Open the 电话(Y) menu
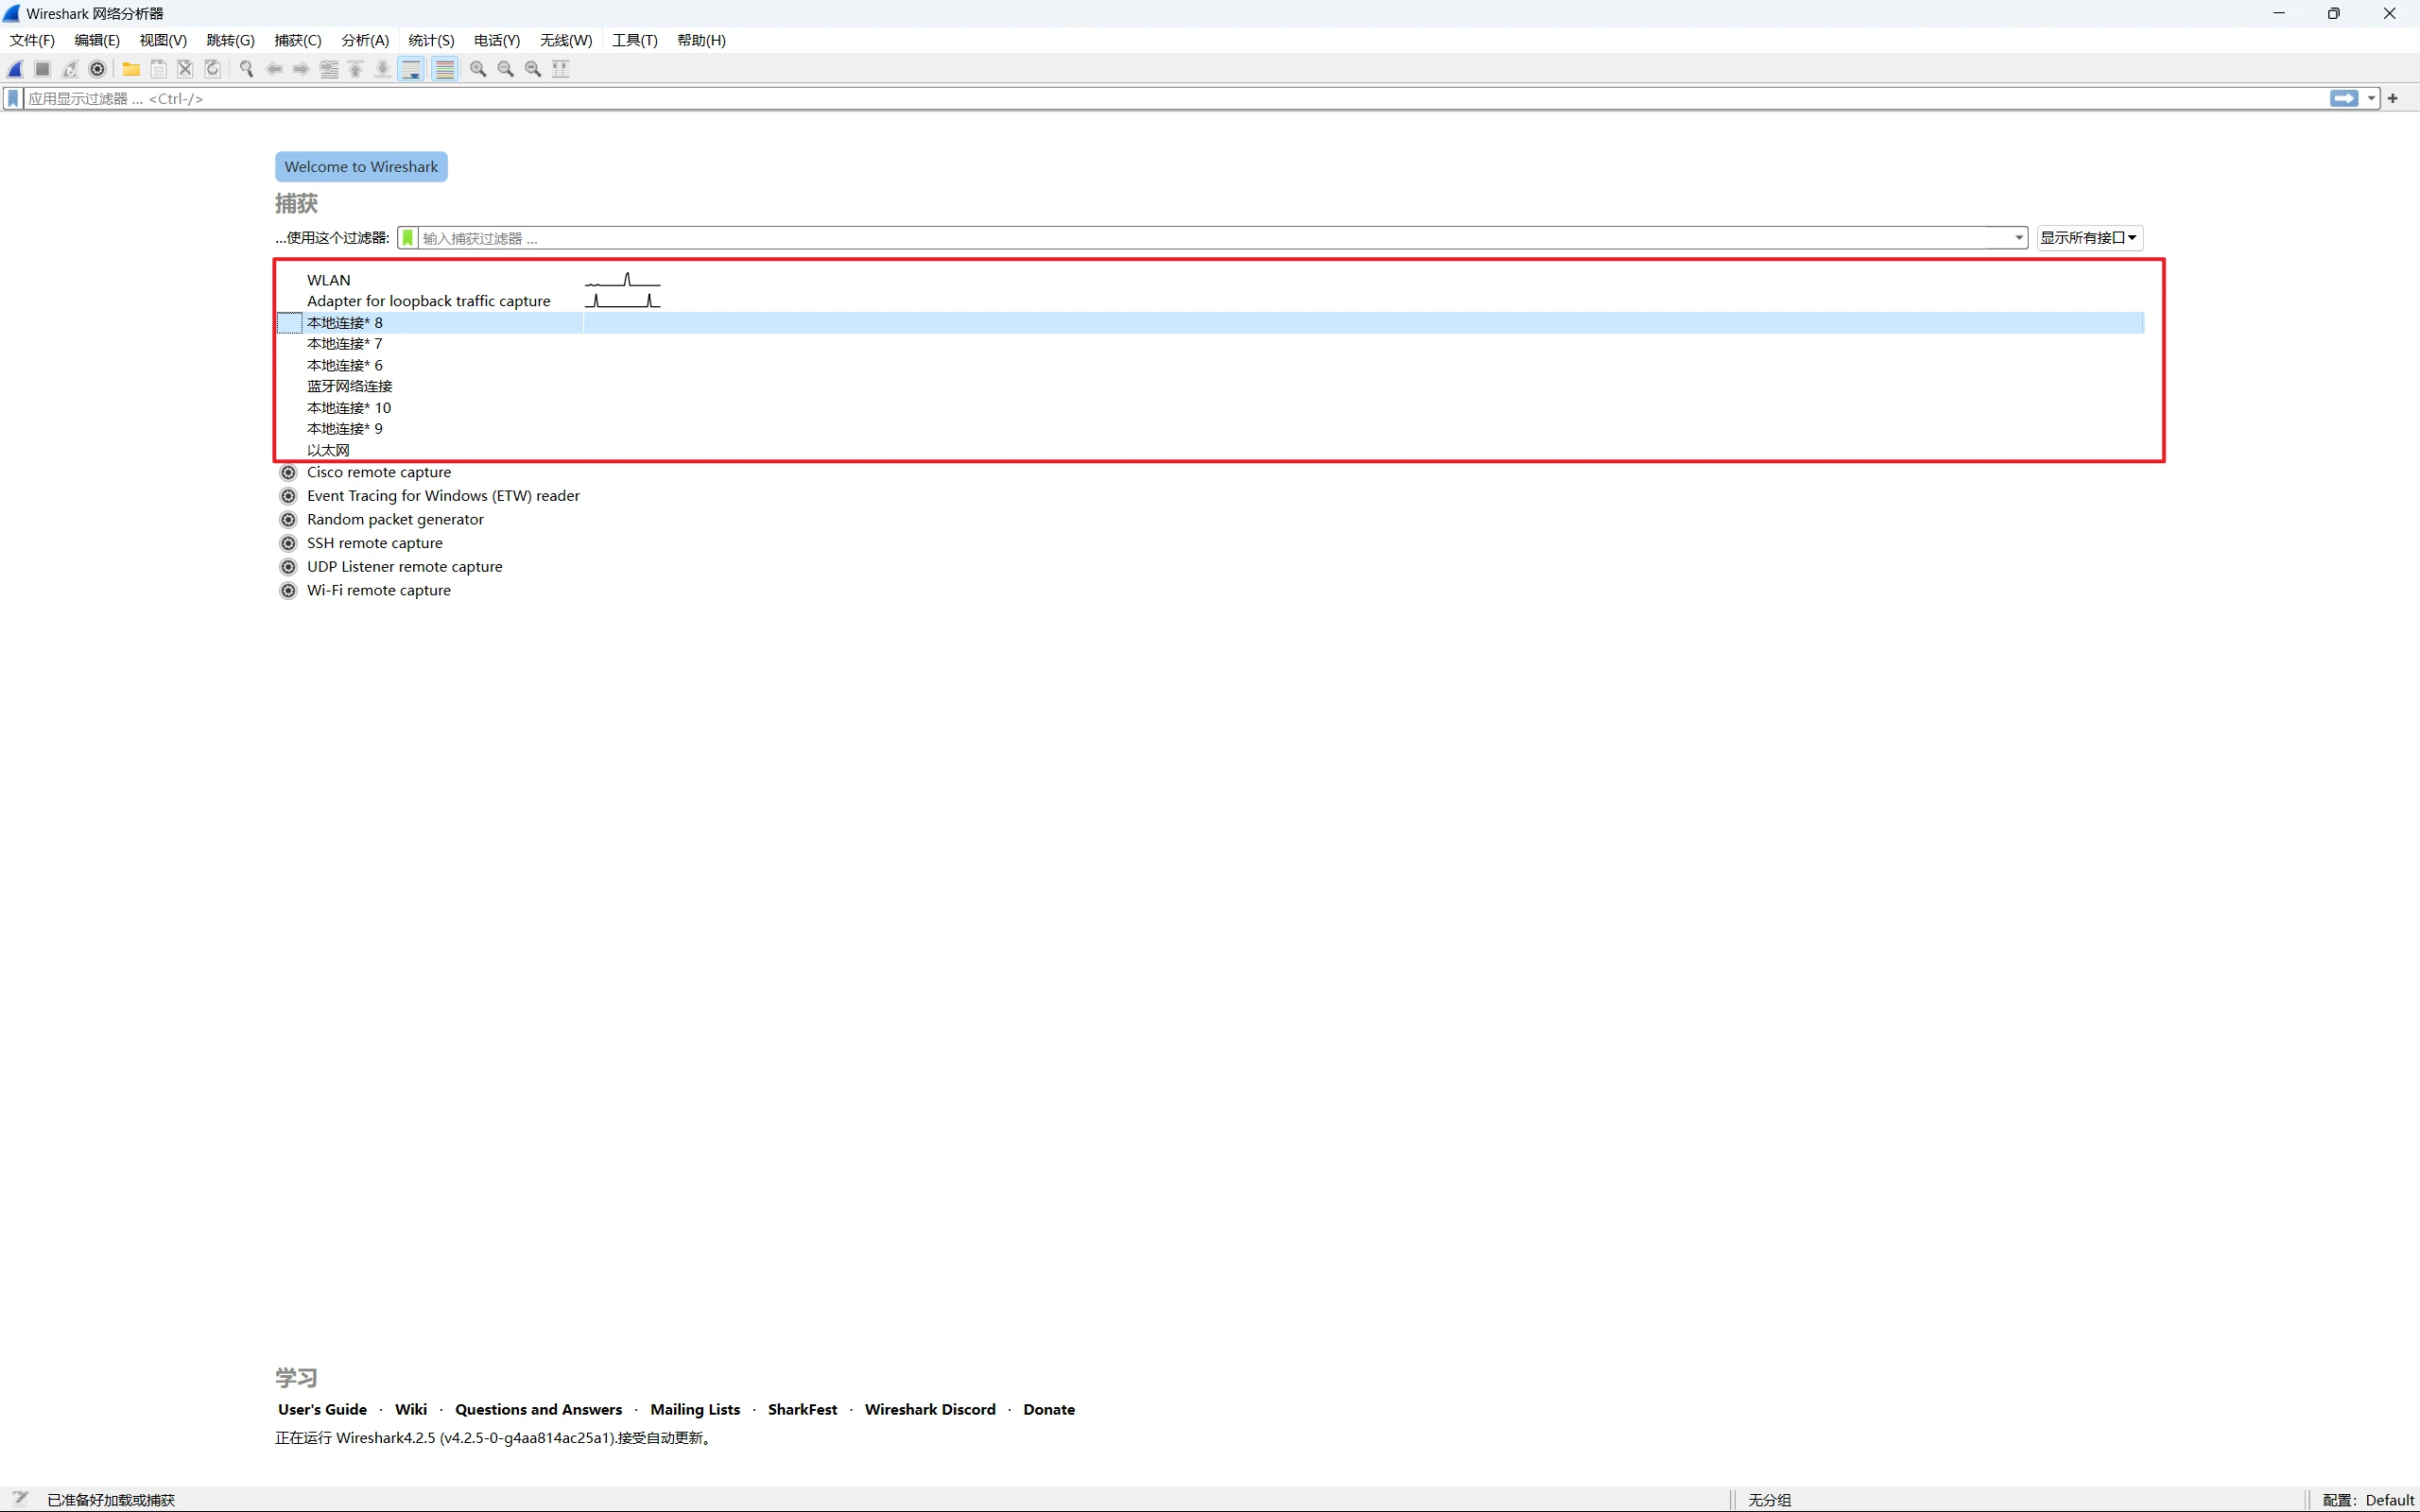Viewport: 2420px width, 1512px height. [x=497, y=40]
